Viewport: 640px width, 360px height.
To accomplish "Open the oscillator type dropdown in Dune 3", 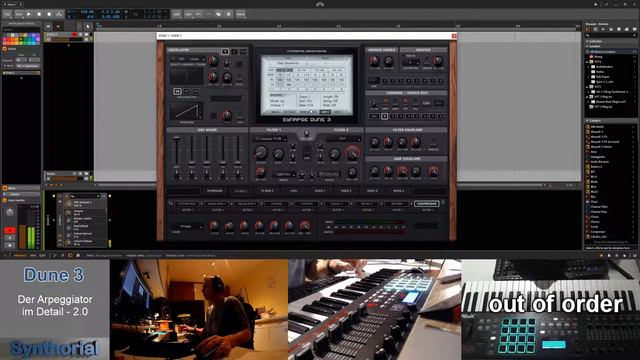I will tap(189, 59).
